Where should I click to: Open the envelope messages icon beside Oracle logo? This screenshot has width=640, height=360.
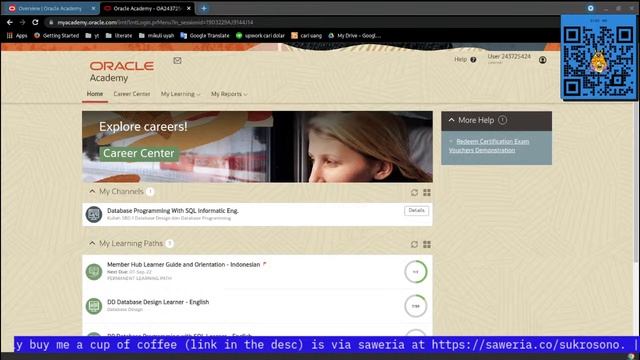tap(177, 60)
